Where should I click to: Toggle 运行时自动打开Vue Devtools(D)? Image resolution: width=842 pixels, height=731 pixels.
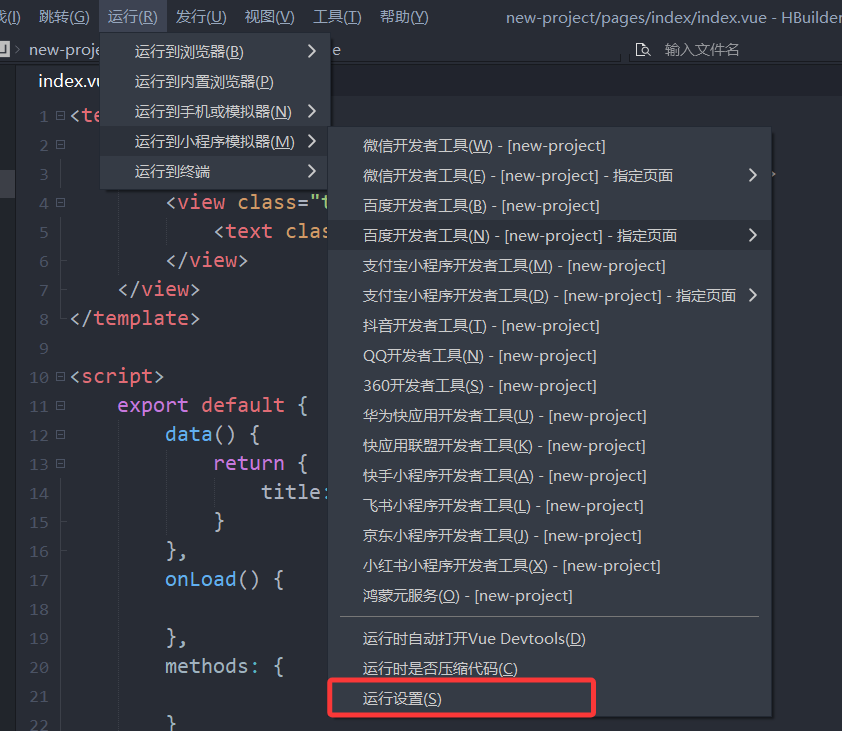point(550,639)
